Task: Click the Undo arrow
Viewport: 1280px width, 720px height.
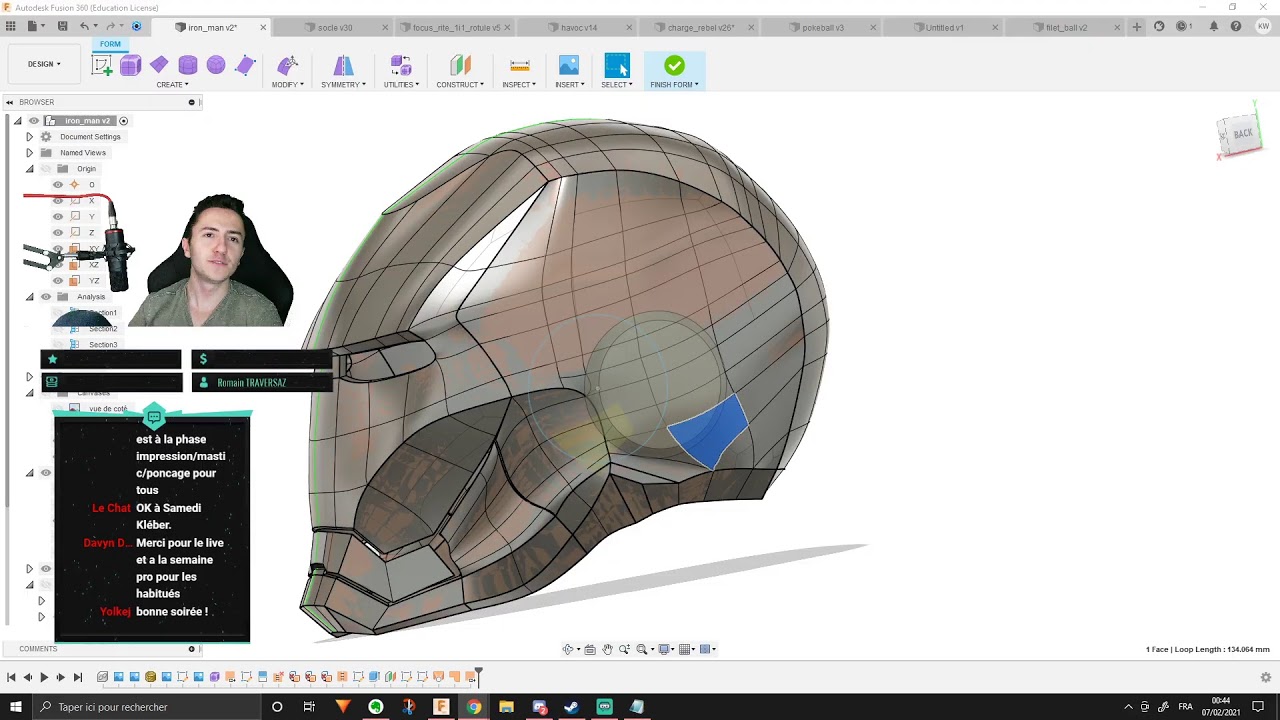Action: point(85,26)
